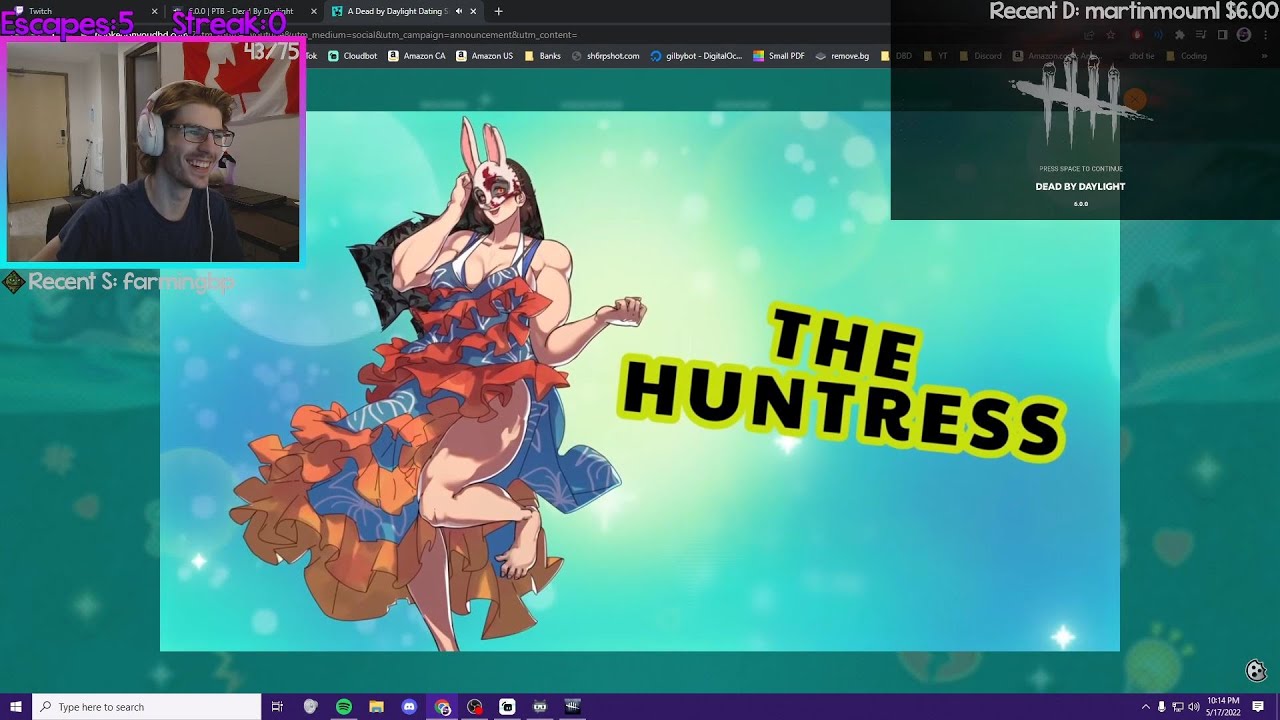Open network settings tray icon
The width and height of the screenshot is (1280, 720).
tap(1177, 707)
